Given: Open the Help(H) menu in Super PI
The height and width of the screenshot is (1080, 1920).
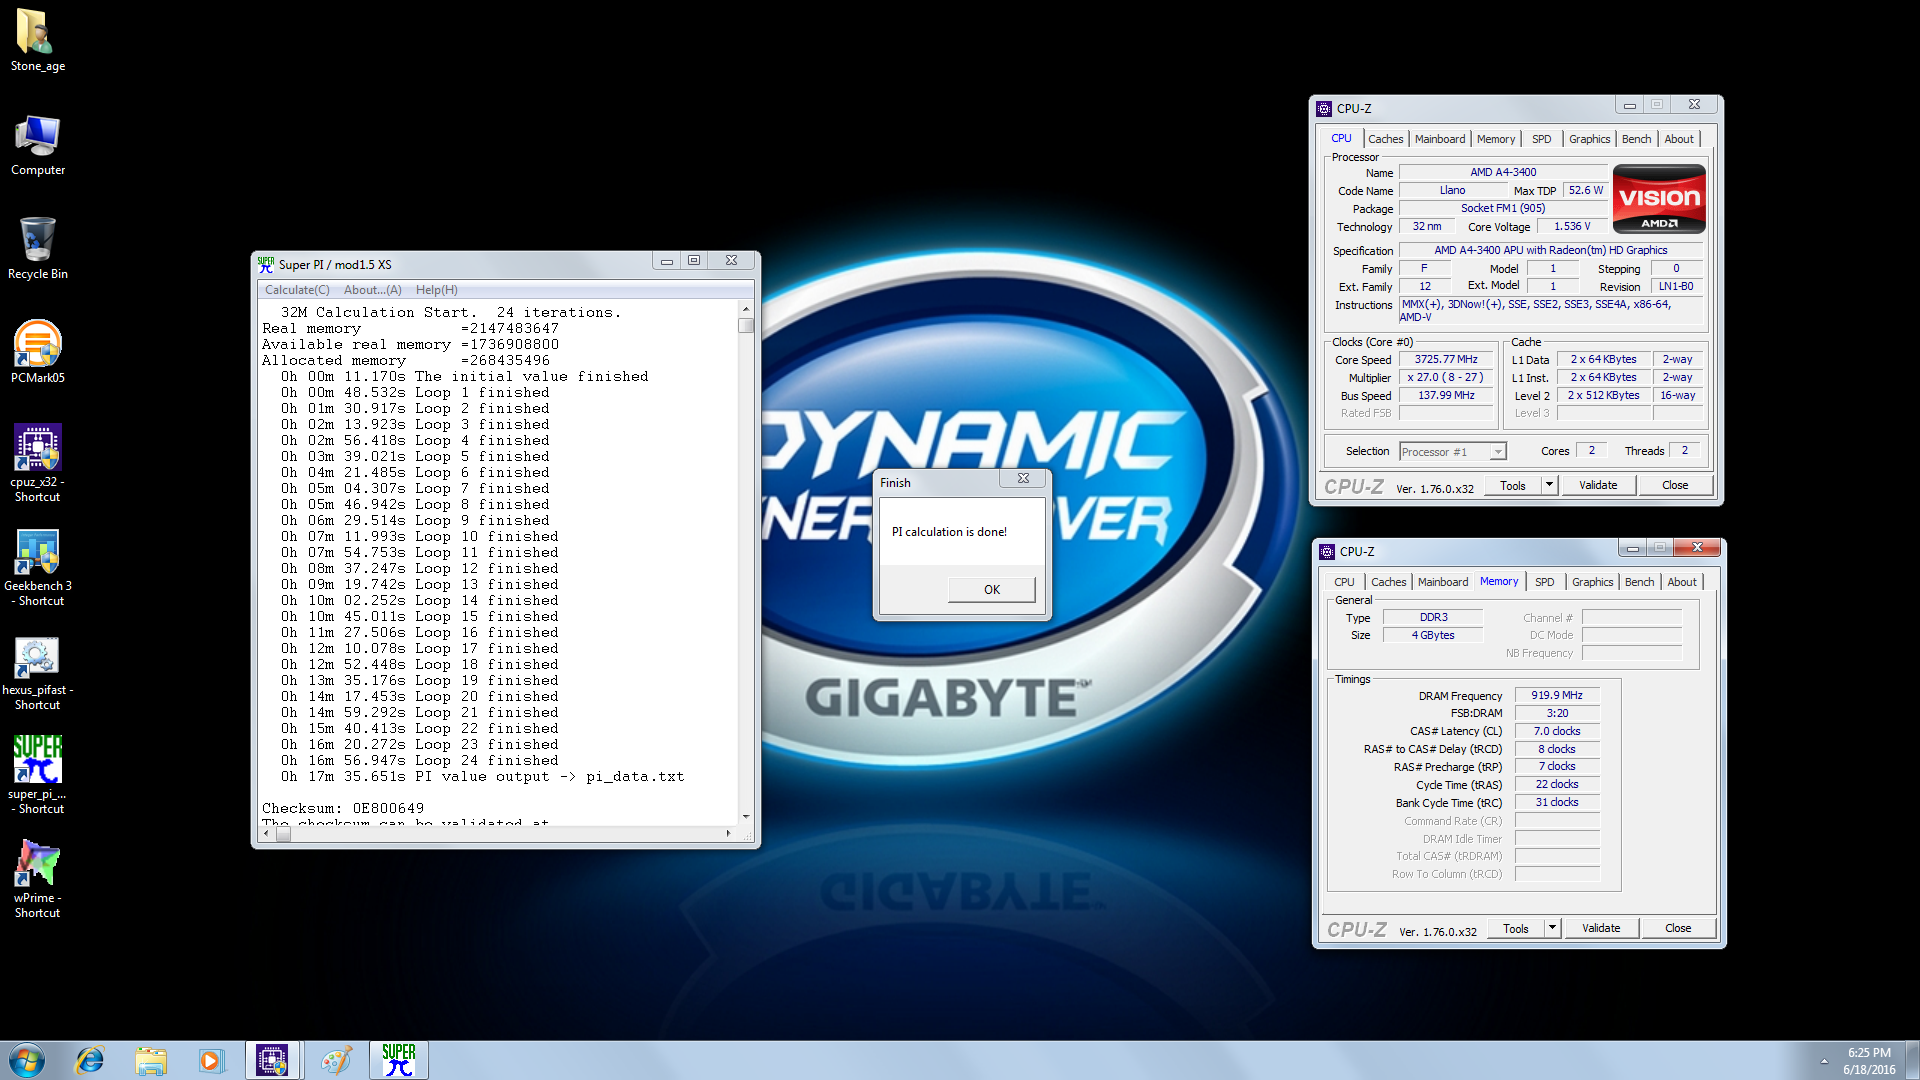Looking at the screenshot, I should point(437,290).
